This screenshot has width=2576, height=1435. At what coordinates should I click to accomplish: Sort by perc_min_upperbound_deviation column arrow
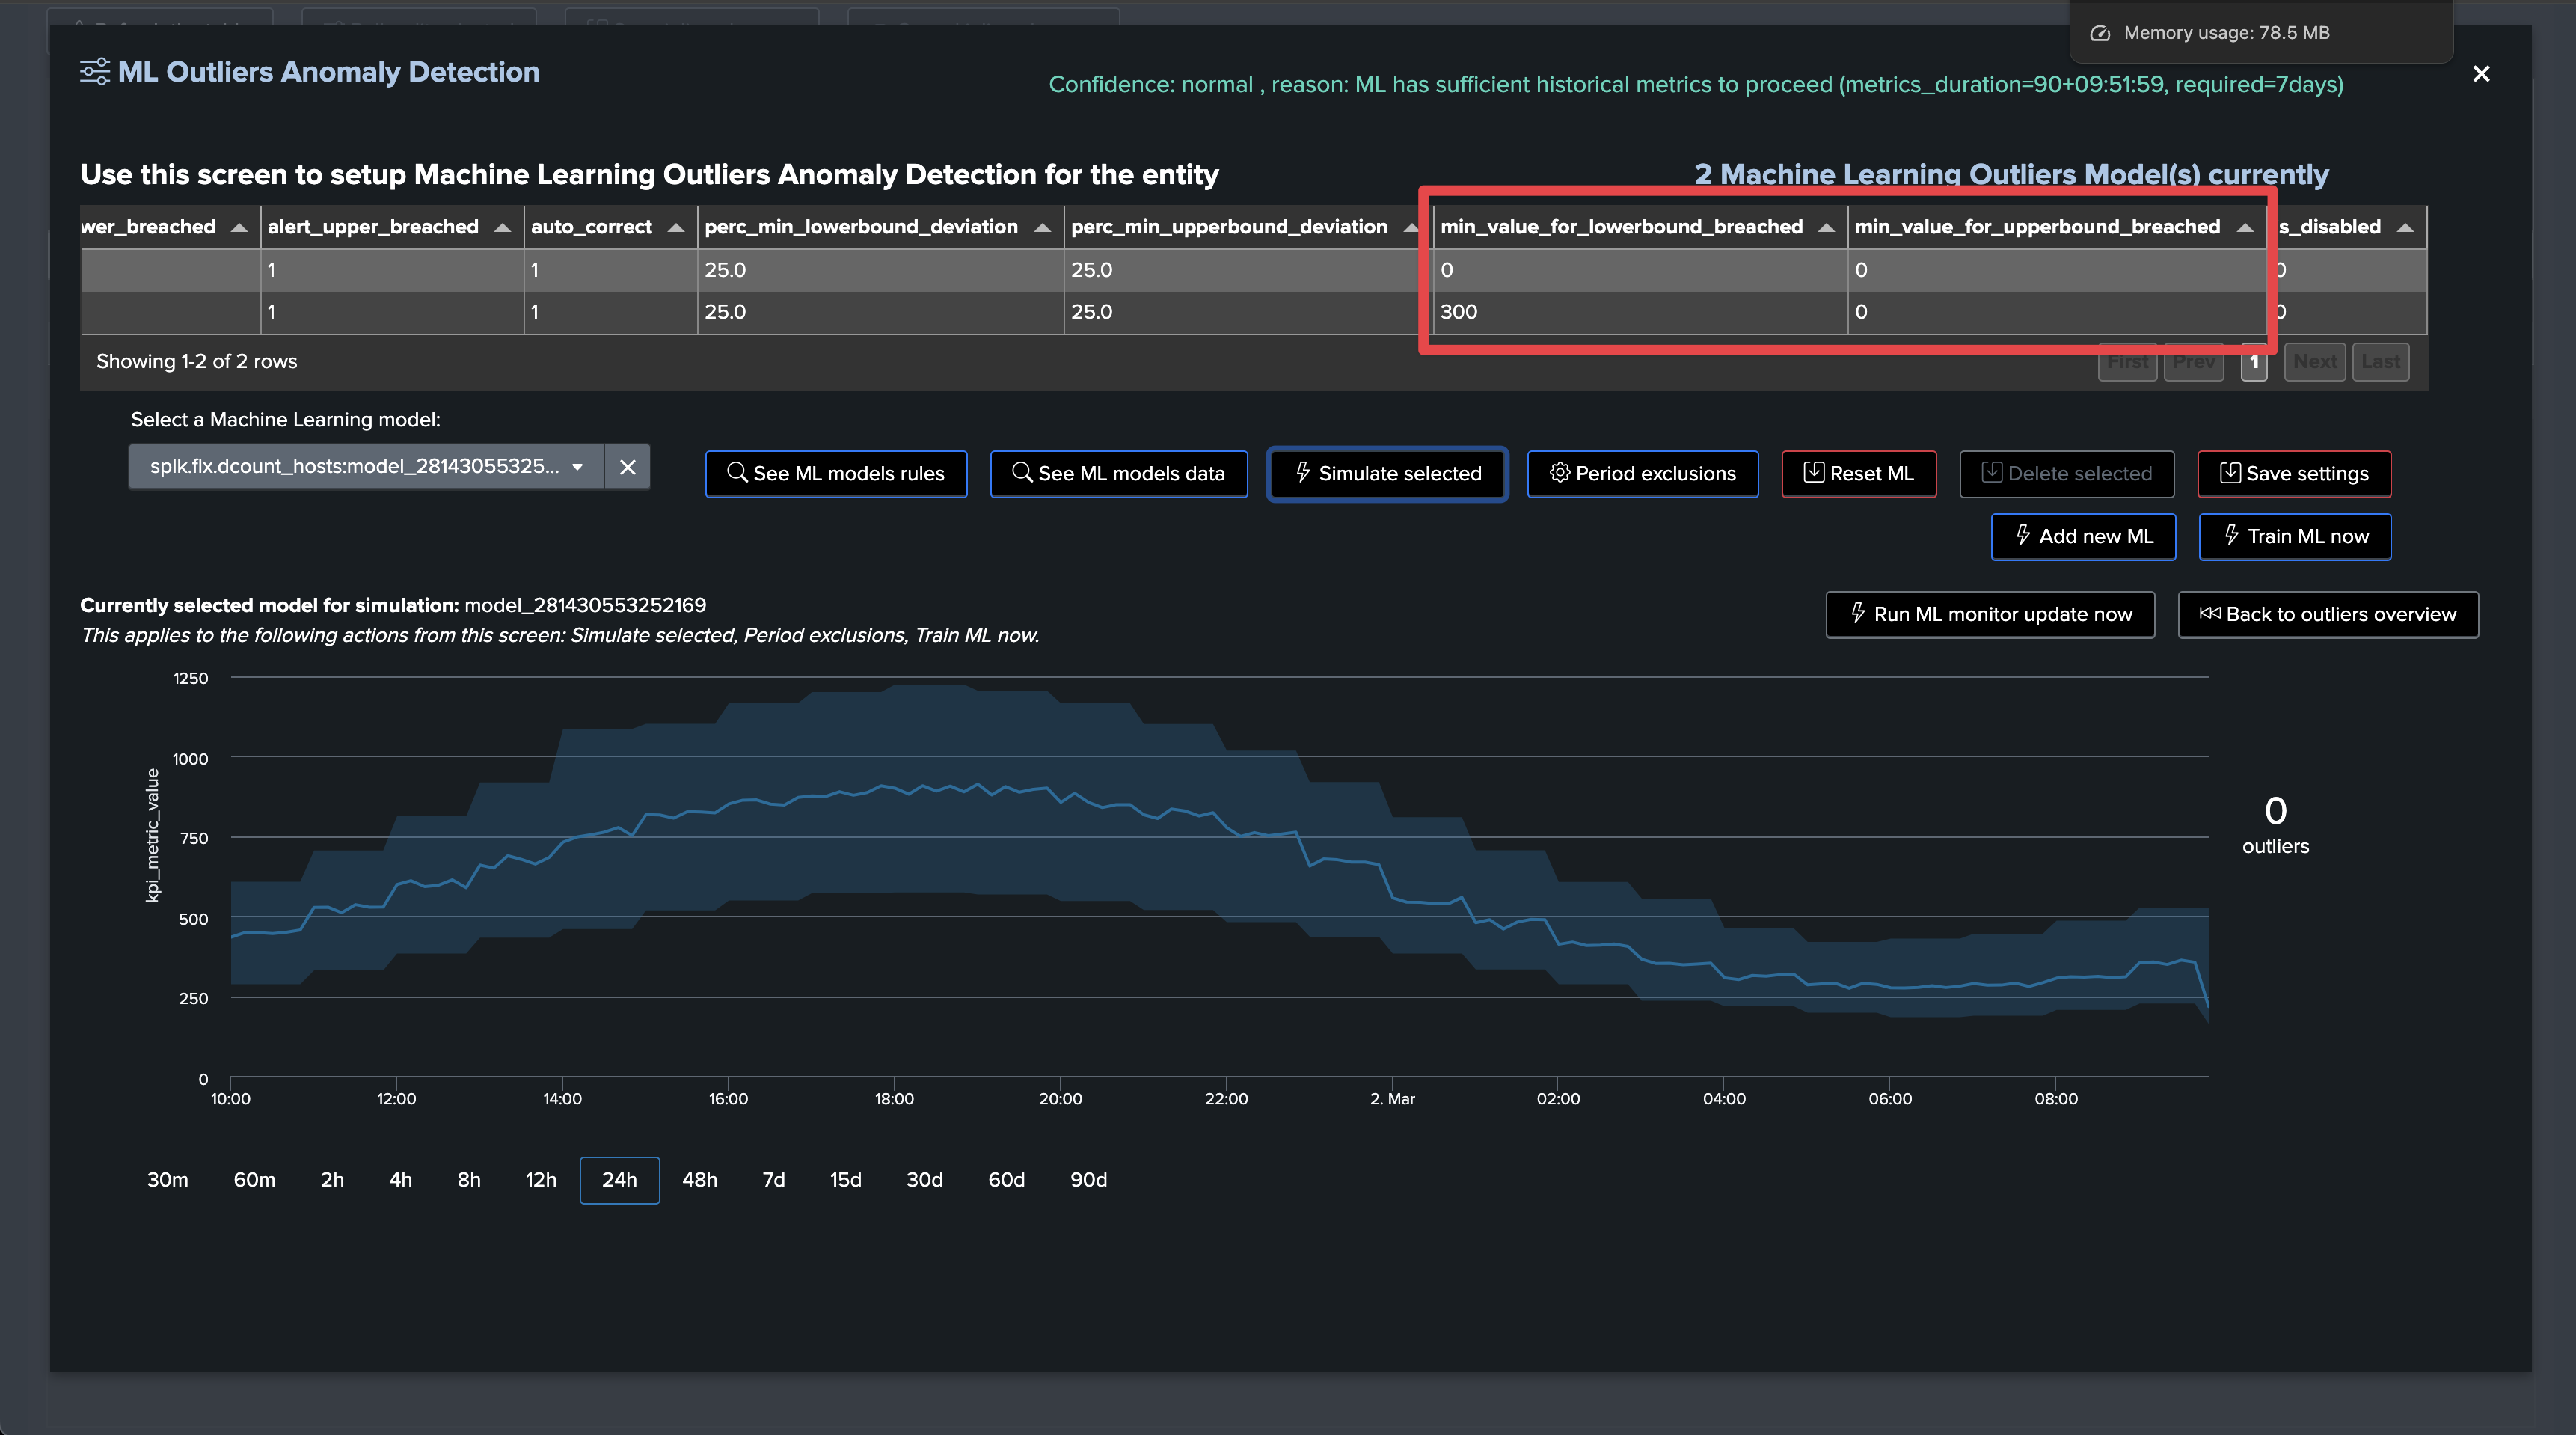point(1411,228)
